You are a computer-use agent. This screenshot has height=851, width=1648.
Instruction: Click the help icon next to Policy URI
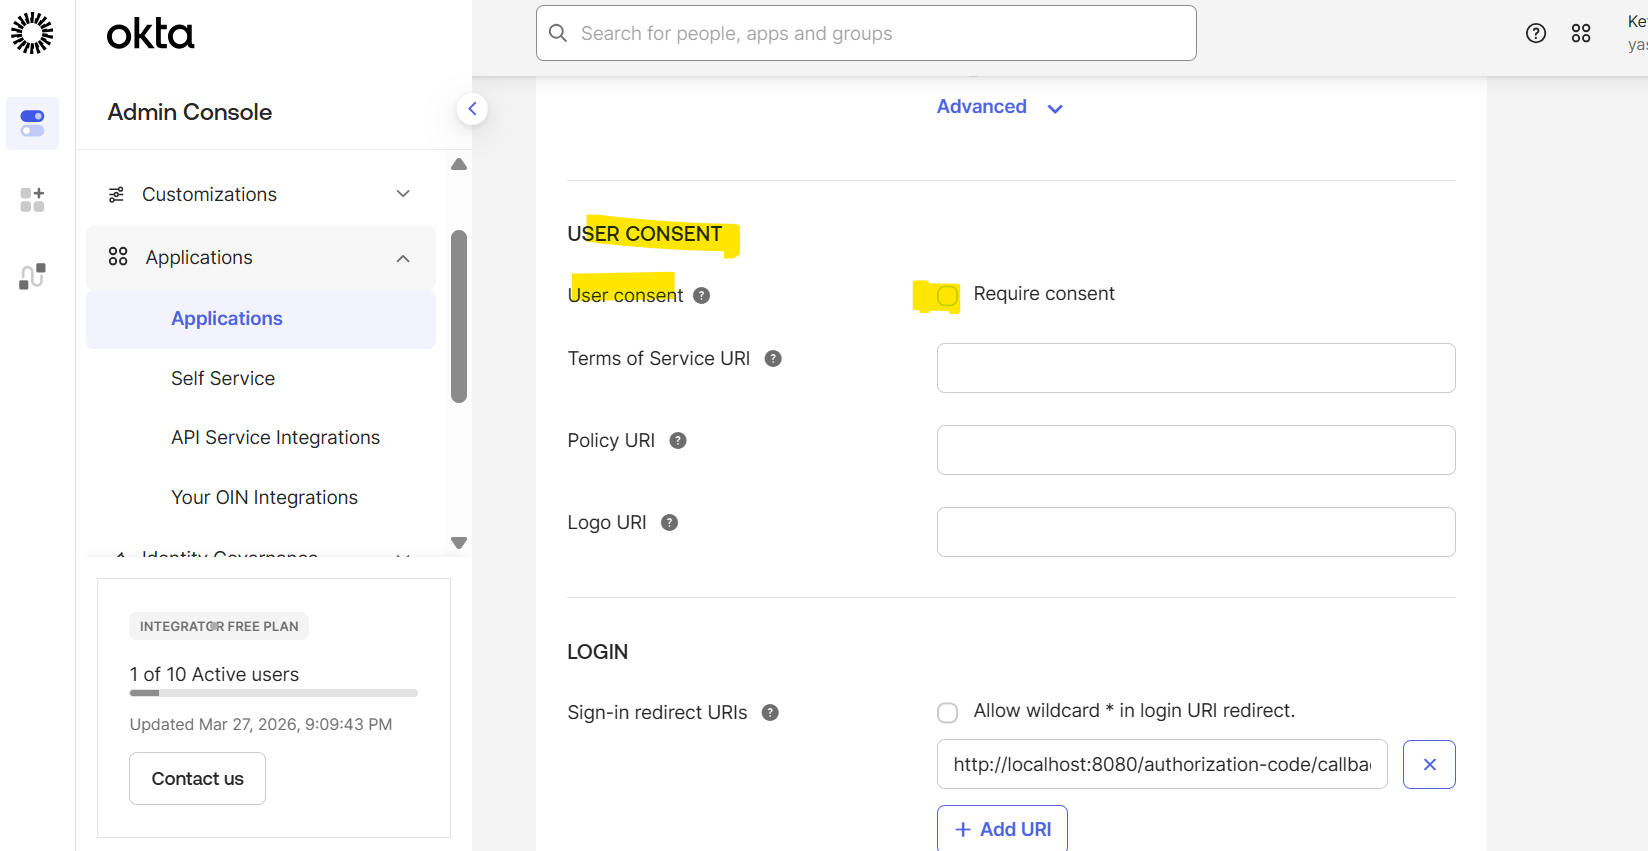point(678,441)
